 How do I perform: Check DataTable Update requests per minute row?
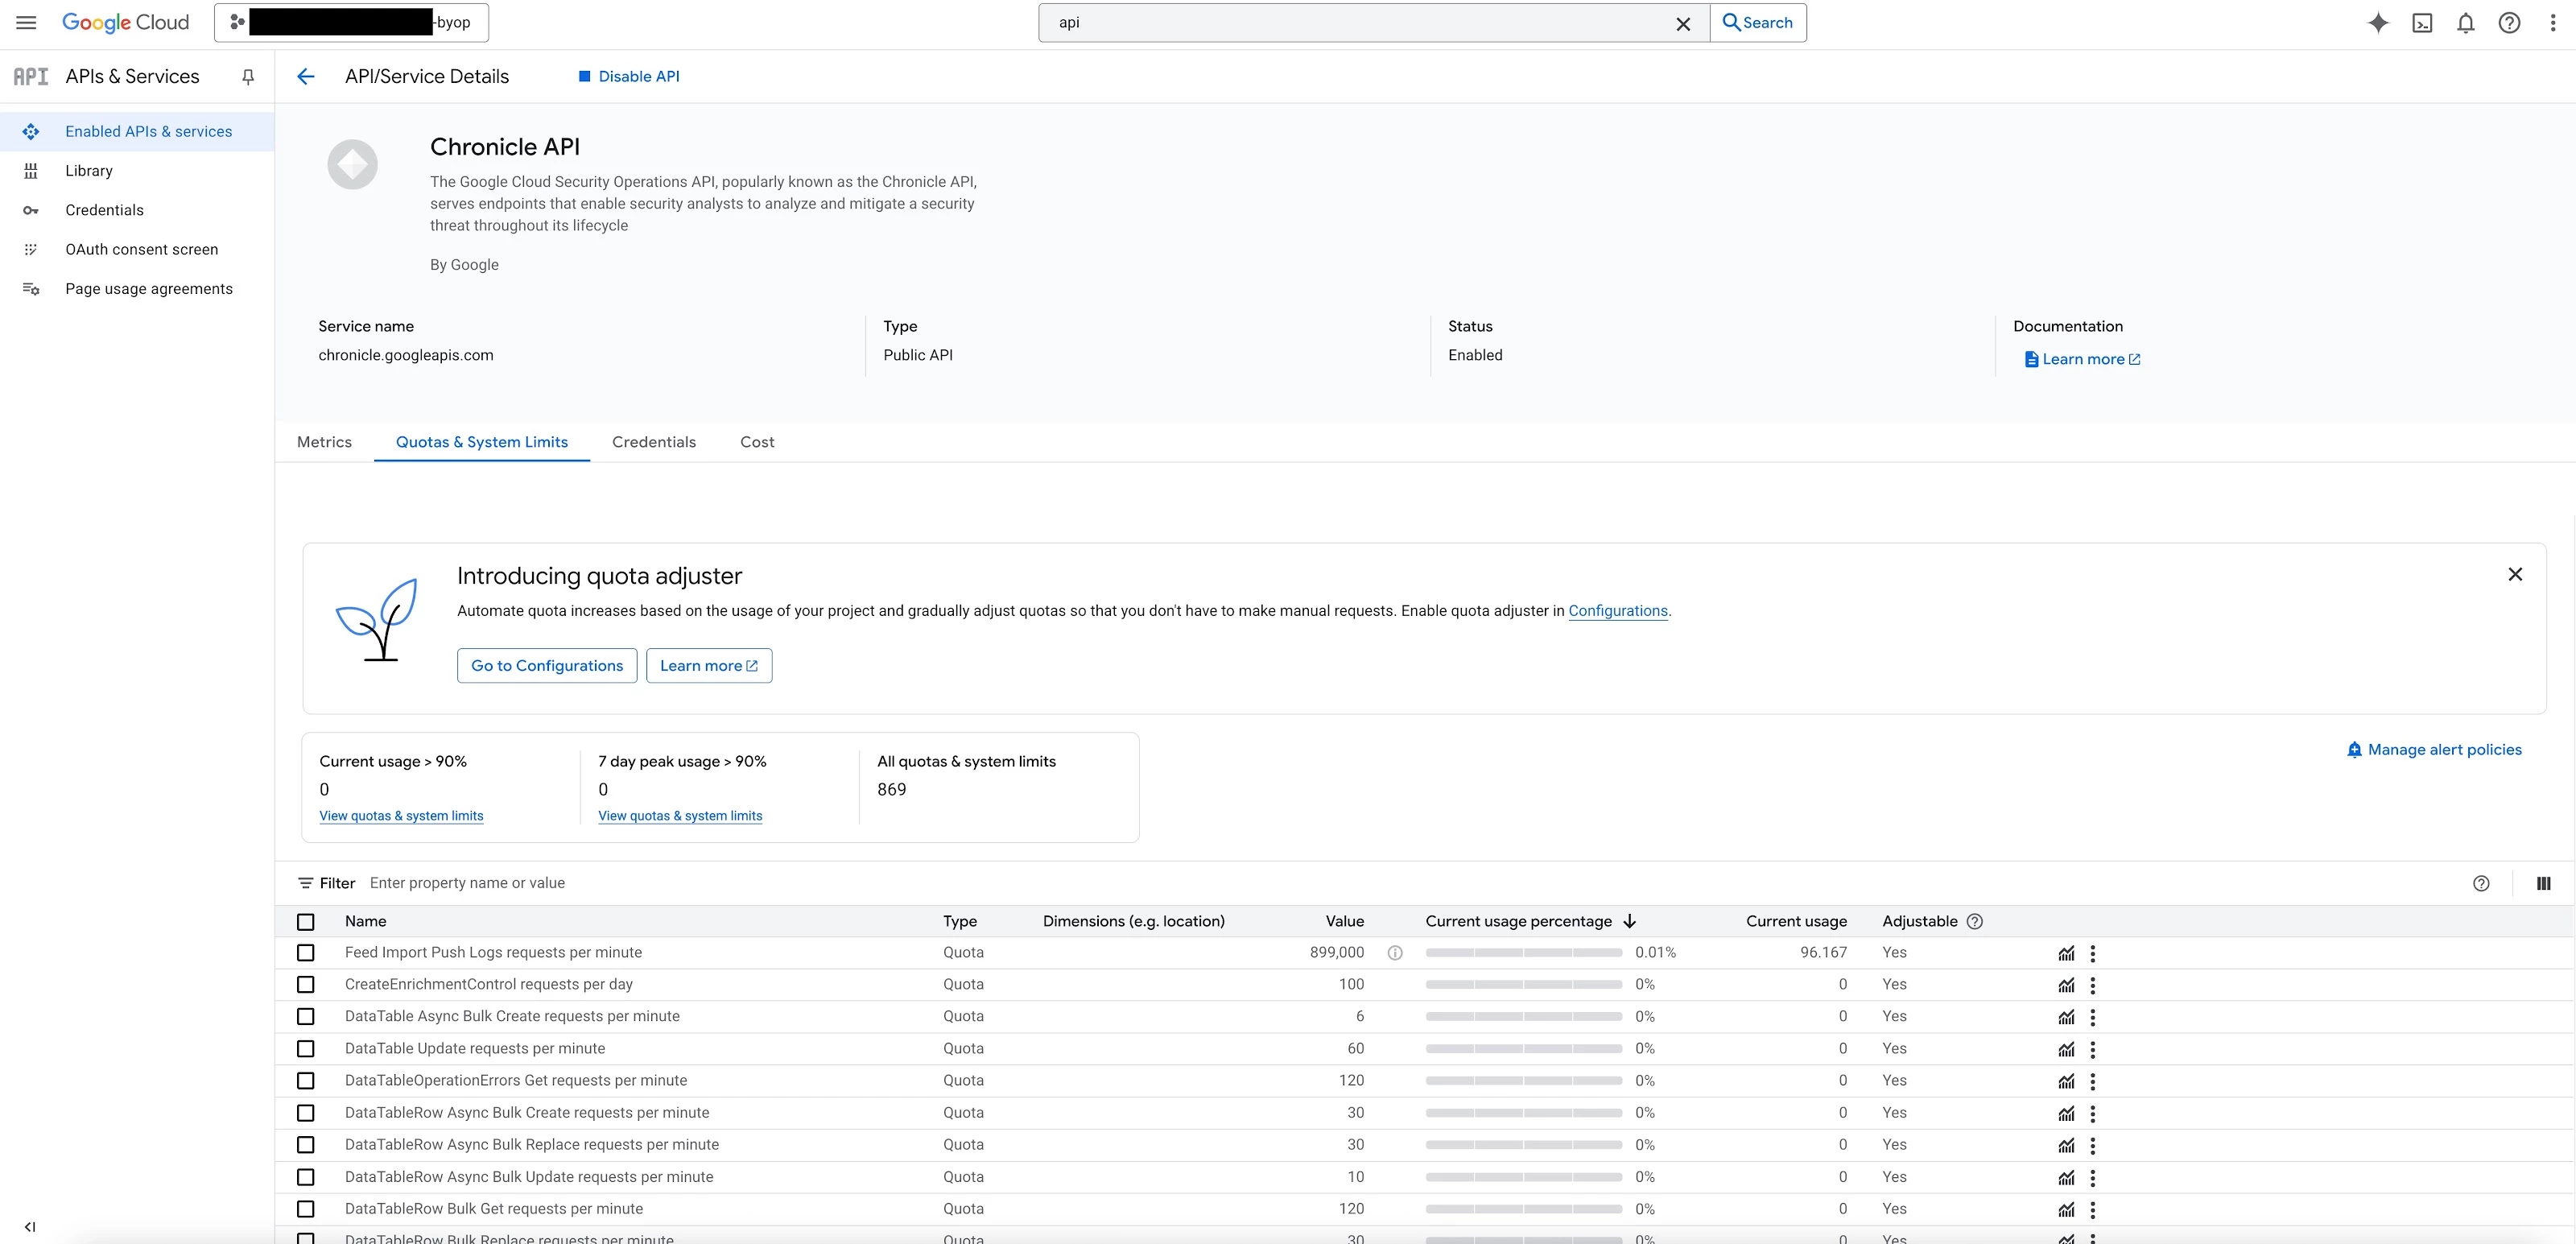(x=306, y=1049)
